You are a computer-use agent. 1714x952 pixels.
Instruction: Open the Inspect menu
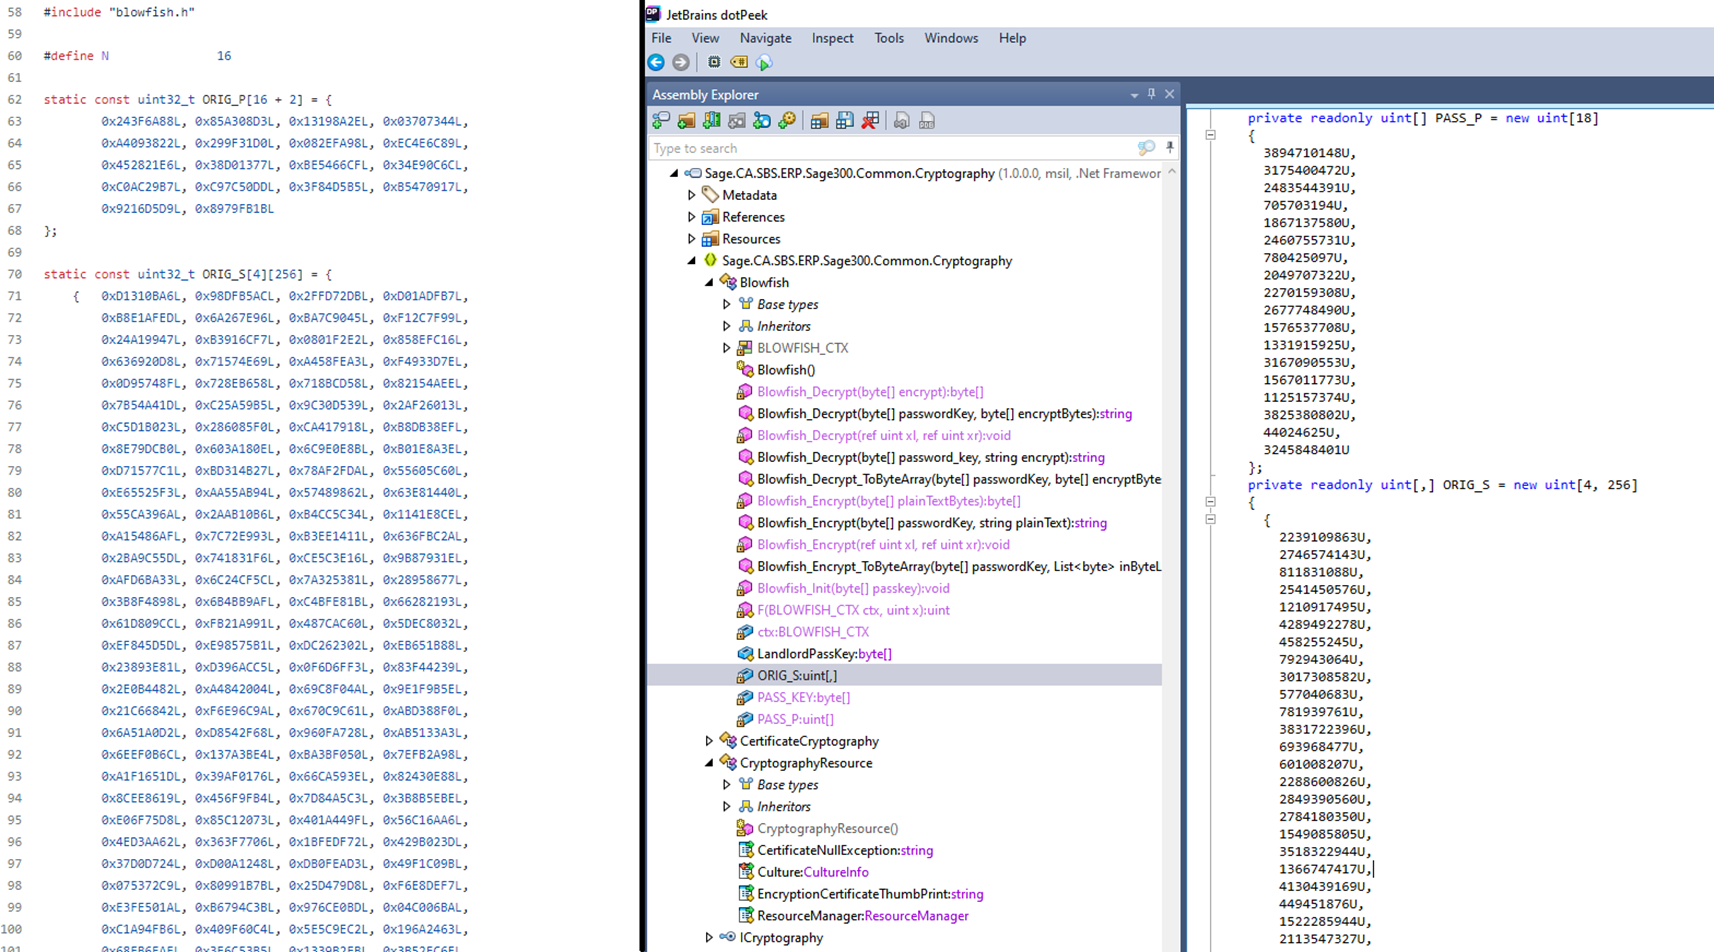(832, 38)
